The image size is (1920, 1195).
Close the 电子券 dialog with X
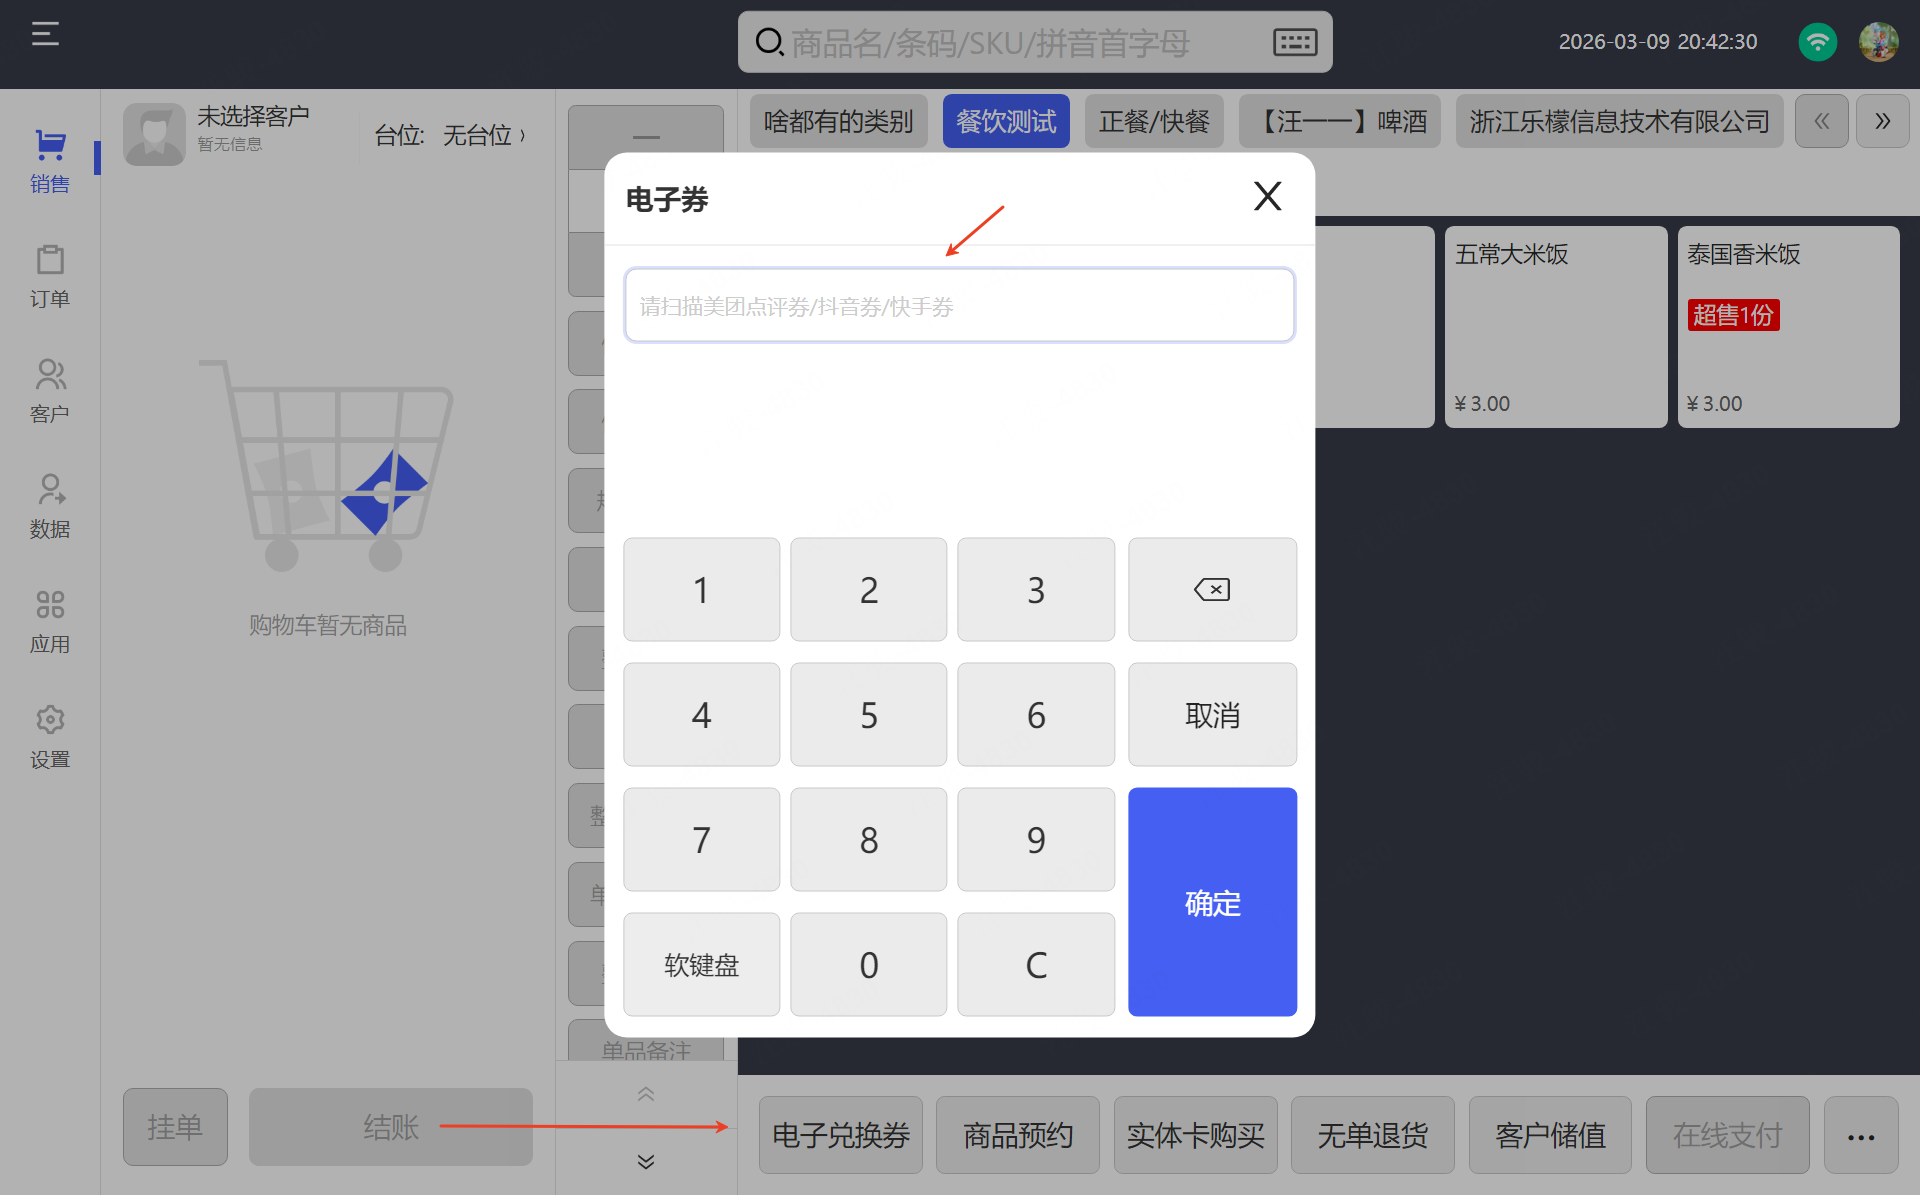(1267, 196)
